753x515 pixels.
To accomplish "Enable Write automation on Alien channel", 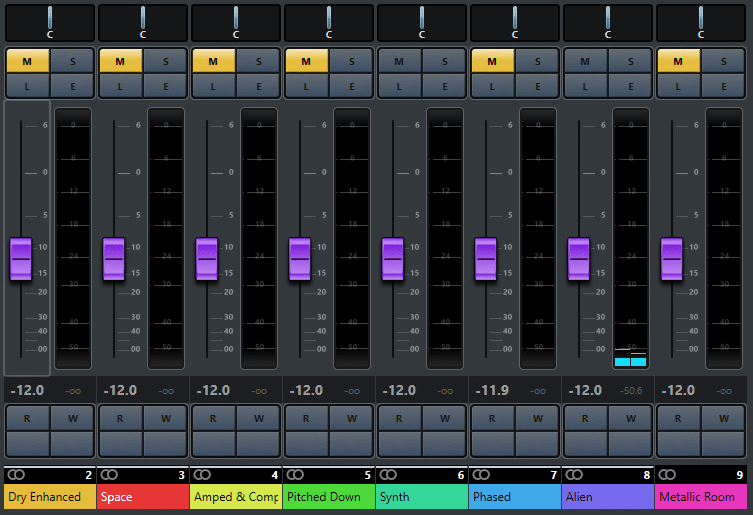I will coord(630,418).
